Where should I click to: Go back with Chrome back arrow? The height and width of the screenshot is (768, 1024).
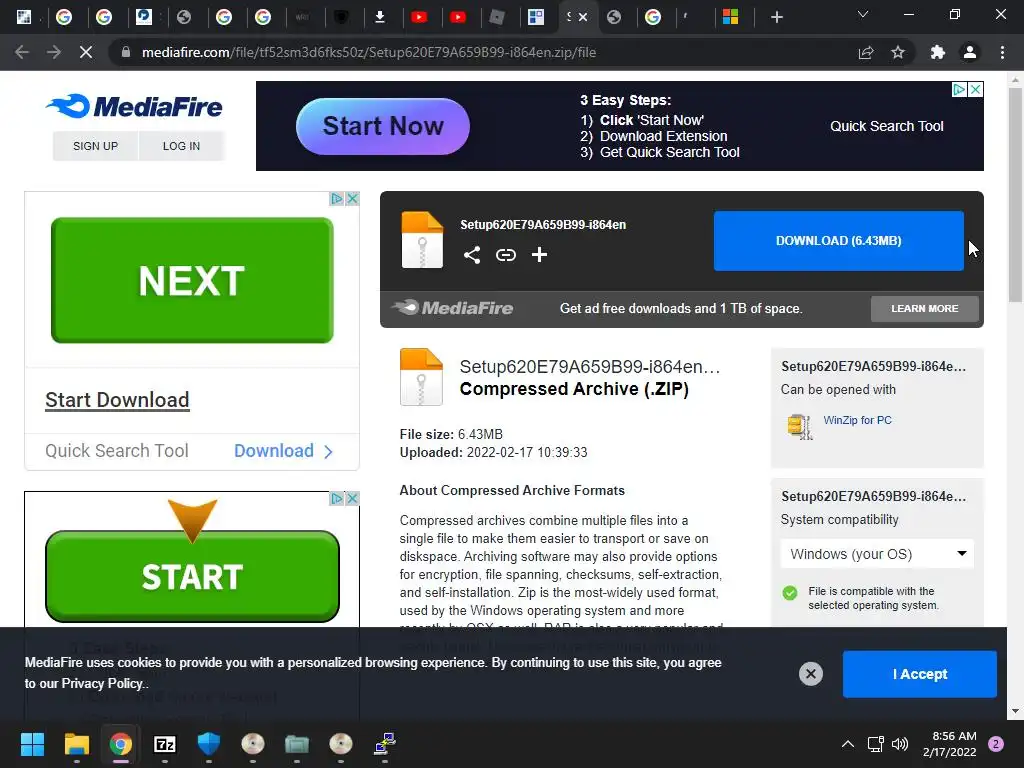point(22,52)
